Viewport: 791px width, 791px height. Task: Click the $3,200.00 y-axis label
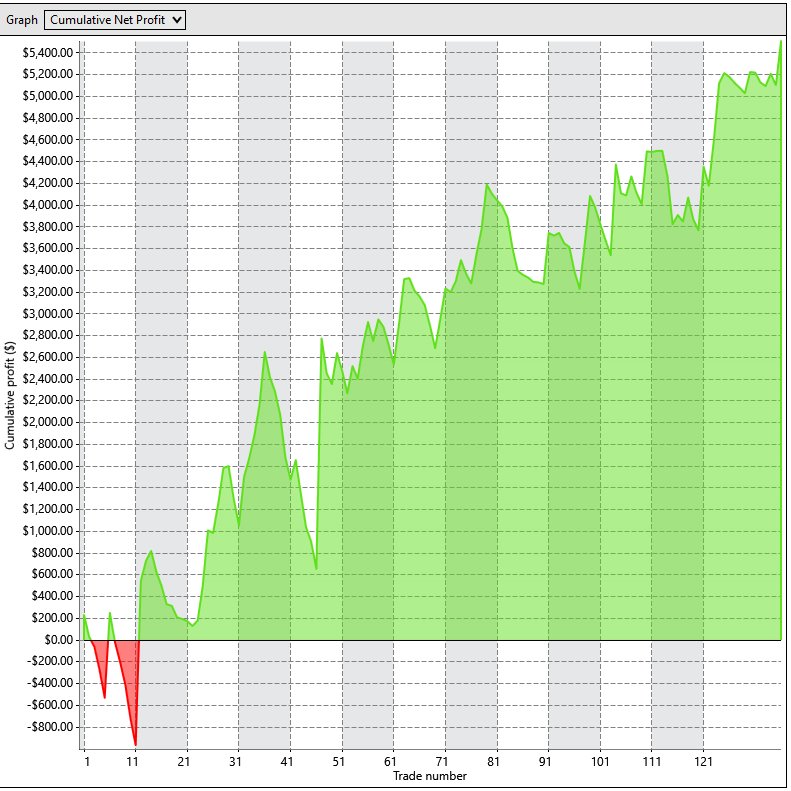48,292
